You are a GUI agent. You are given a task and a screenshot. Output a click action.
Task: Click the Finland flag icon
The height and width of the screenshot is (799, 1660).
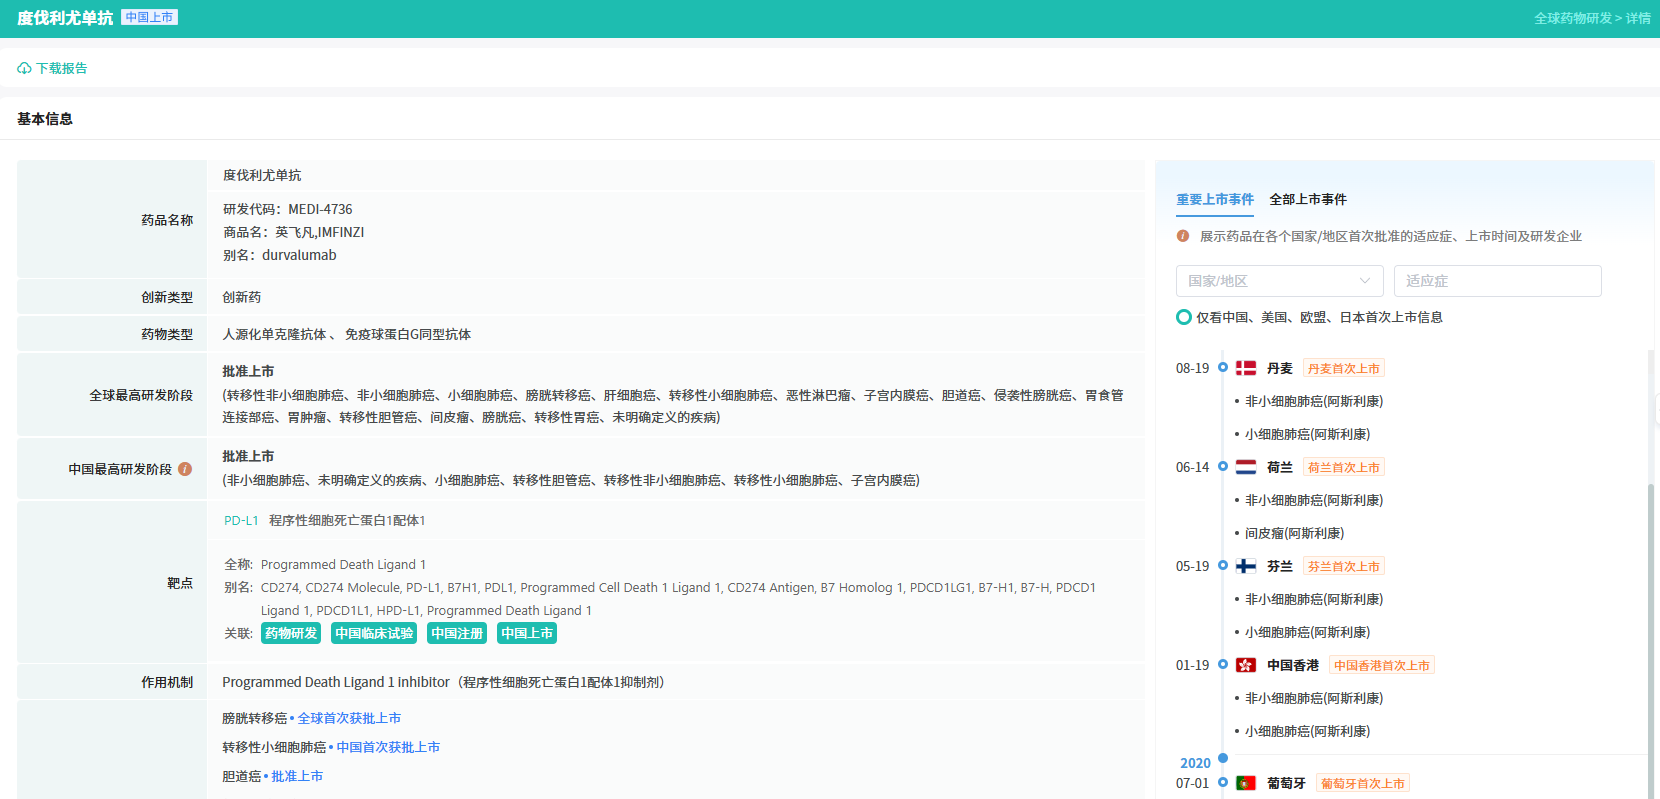tap(1246, 566)
